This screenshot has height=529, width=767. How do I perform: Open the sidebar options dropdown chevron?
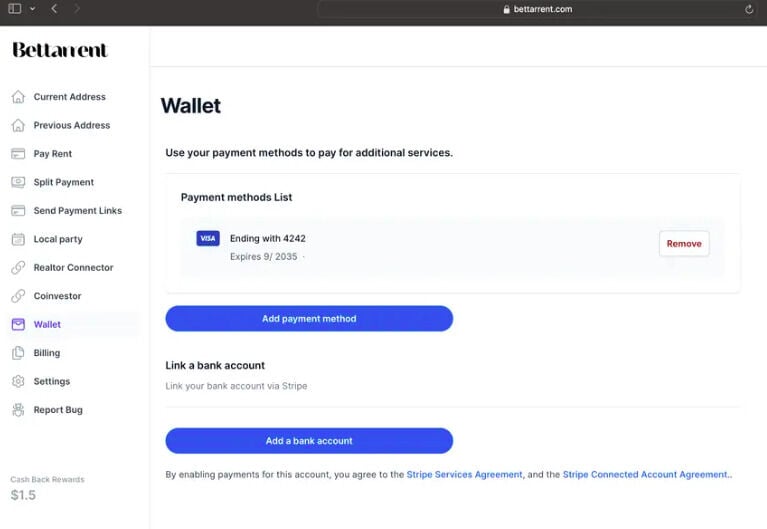[x=32, y=9]
